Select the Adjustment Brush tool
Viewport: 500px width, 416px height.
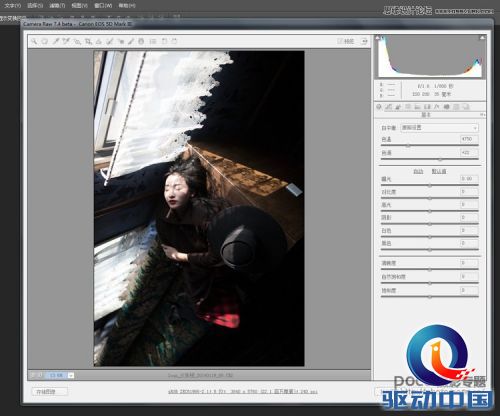pyautogui.click(x=131, y=41)
